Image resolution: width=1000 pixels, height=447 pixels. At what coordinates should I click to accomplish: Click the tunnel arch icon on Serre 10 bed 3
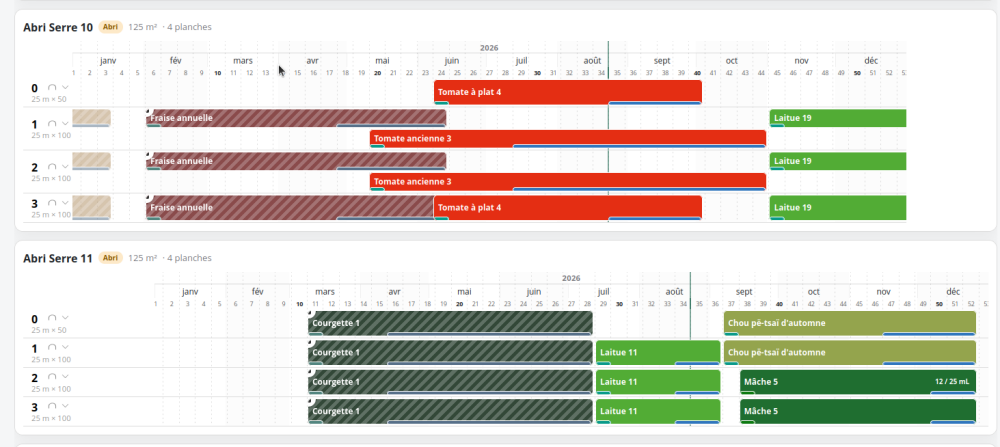52,203
